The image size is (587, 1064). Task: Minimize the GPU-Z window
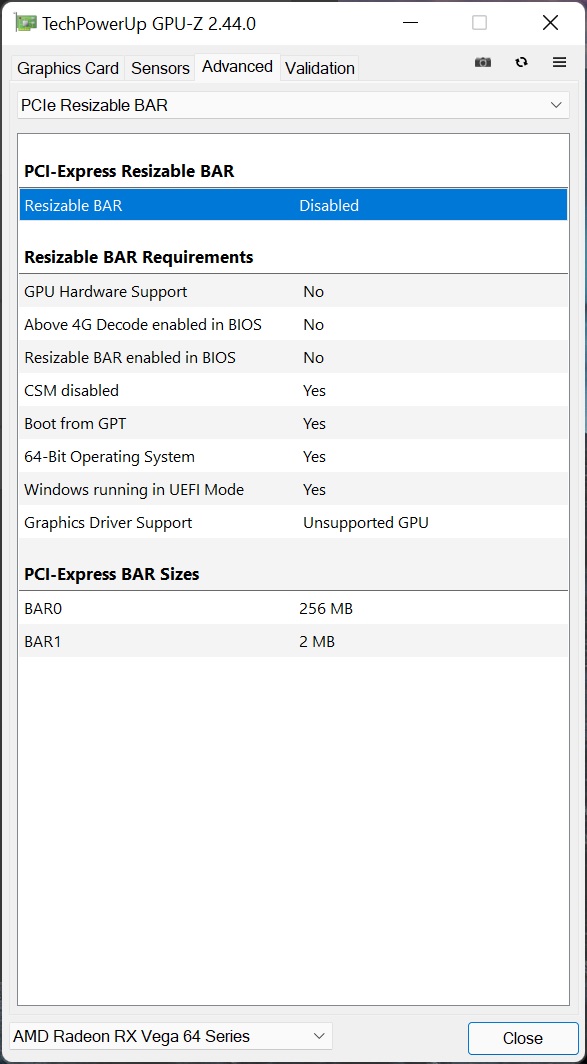click(410, 23)
